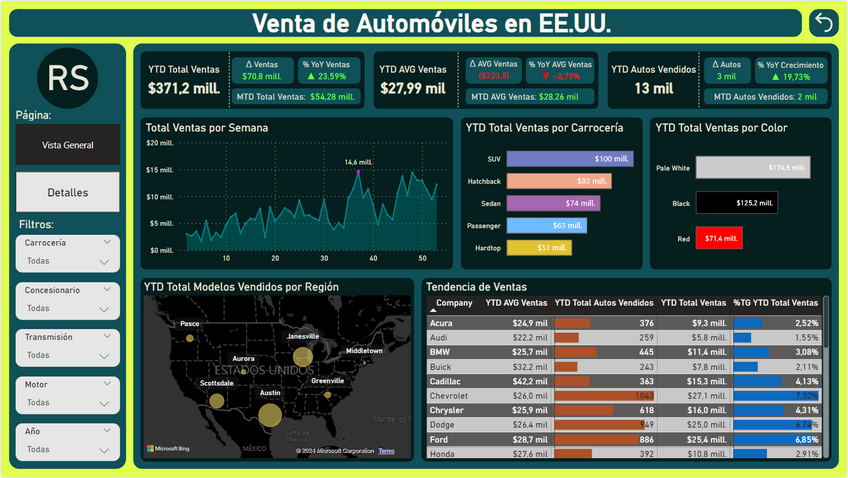
Task: Open the Carrocería Todas dropdown
Action: (68, 261)
